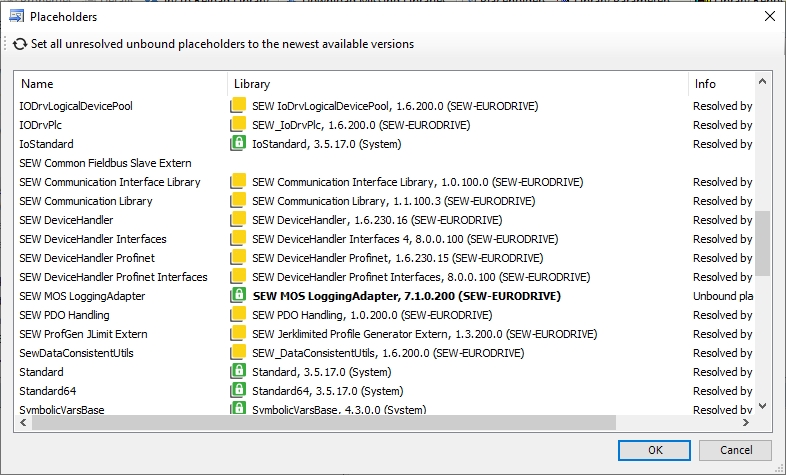
Task: Select the SEW Common Fieldbus Slave Extern row
Action: 105,163
